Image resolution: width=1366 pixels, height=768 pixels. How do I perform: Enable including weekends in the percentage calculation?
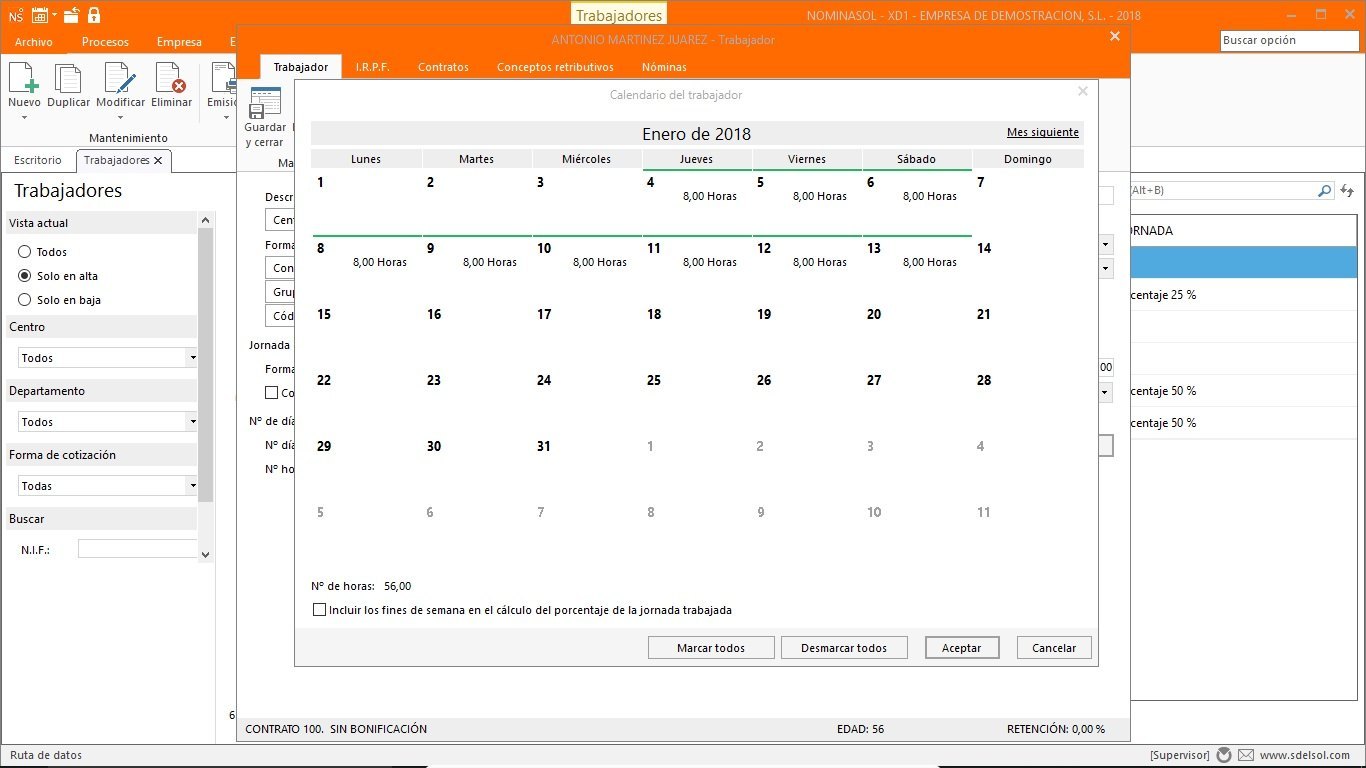click(320, 610)
